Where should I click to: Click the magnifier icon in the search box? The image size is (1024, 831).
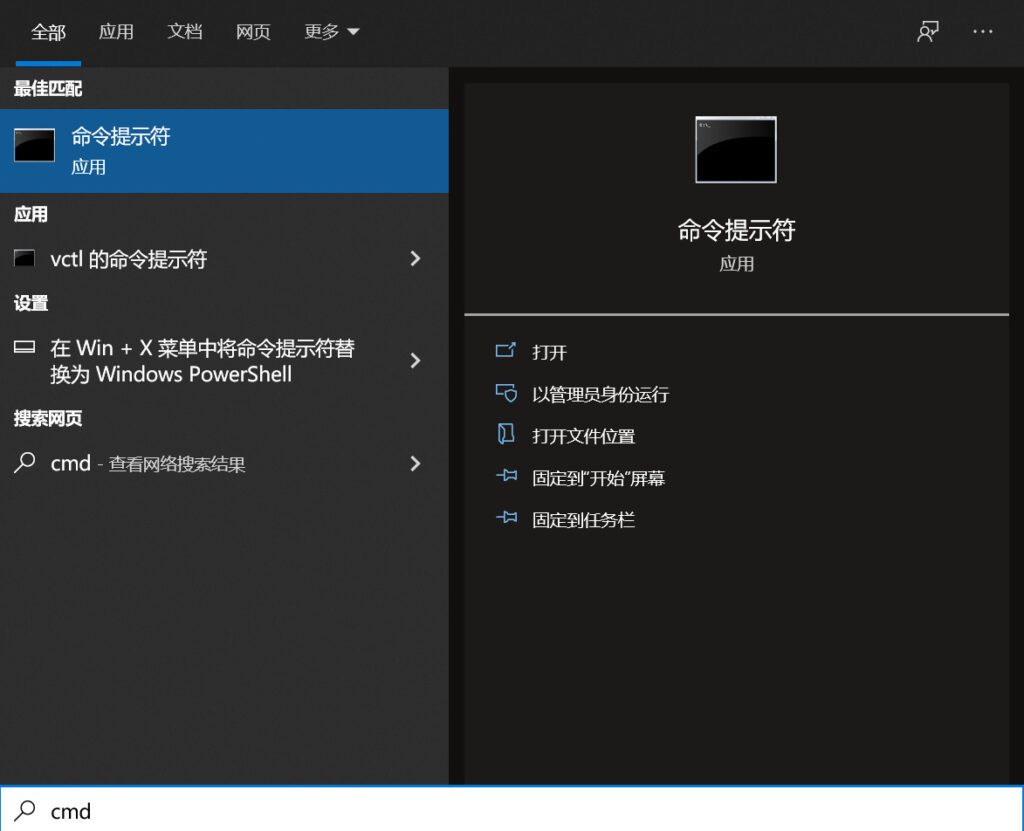(x=27, y=811)
